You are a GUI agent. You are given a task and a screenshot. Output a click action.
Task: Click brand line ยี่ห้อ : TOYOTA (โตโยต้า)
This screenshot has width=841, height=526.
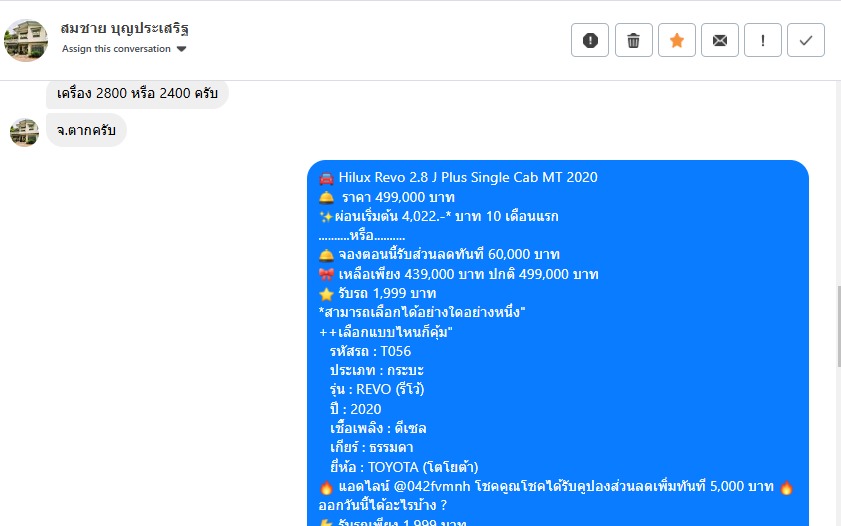404,467
